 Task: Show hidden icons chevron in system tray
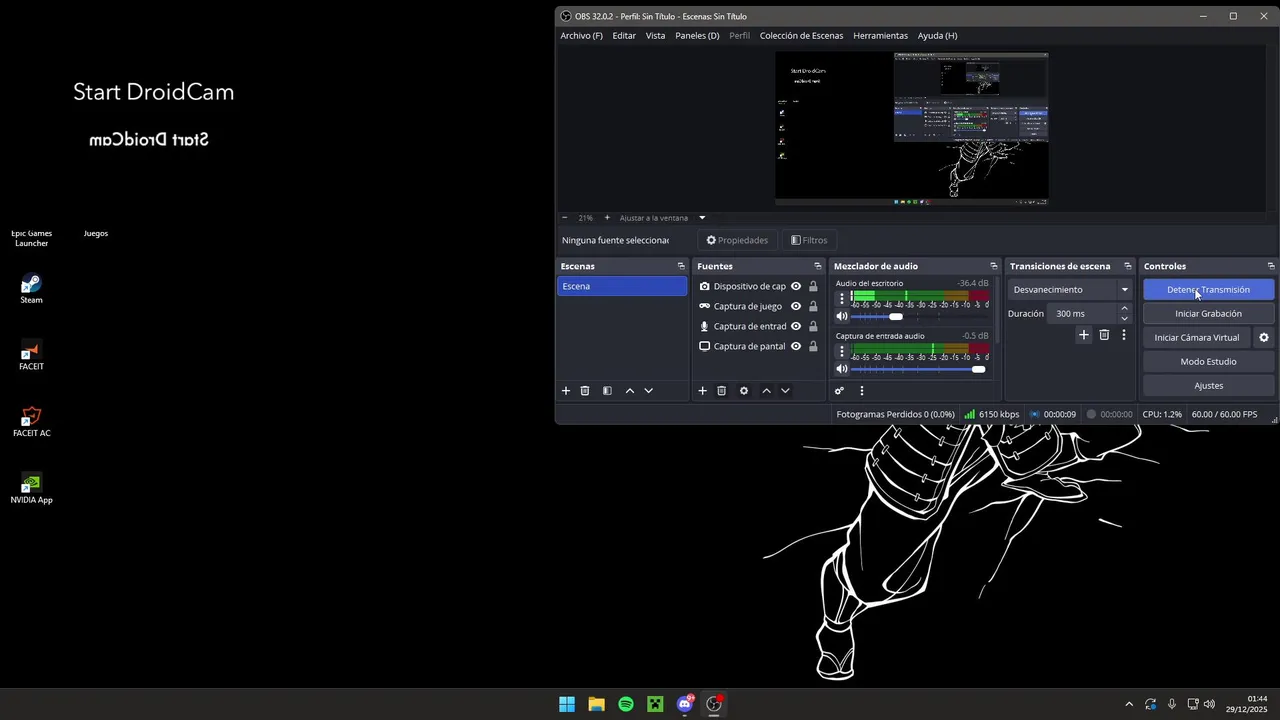tap(1129, 704)
